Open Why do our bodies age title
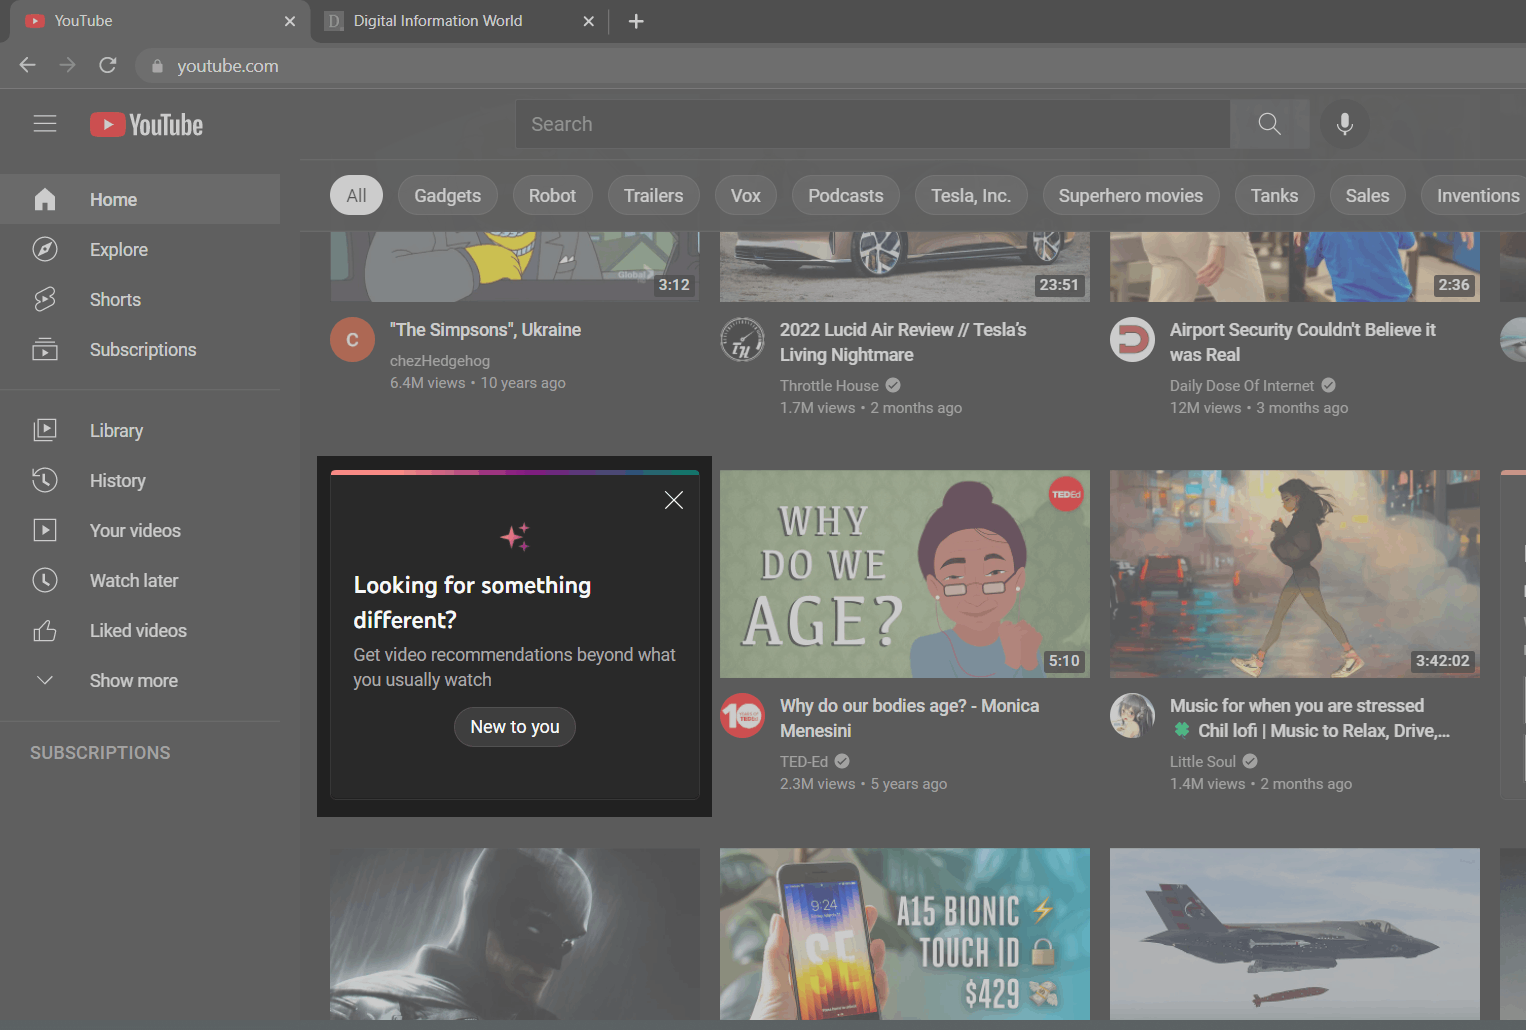1526x1030 pixels. click(909, 718)
